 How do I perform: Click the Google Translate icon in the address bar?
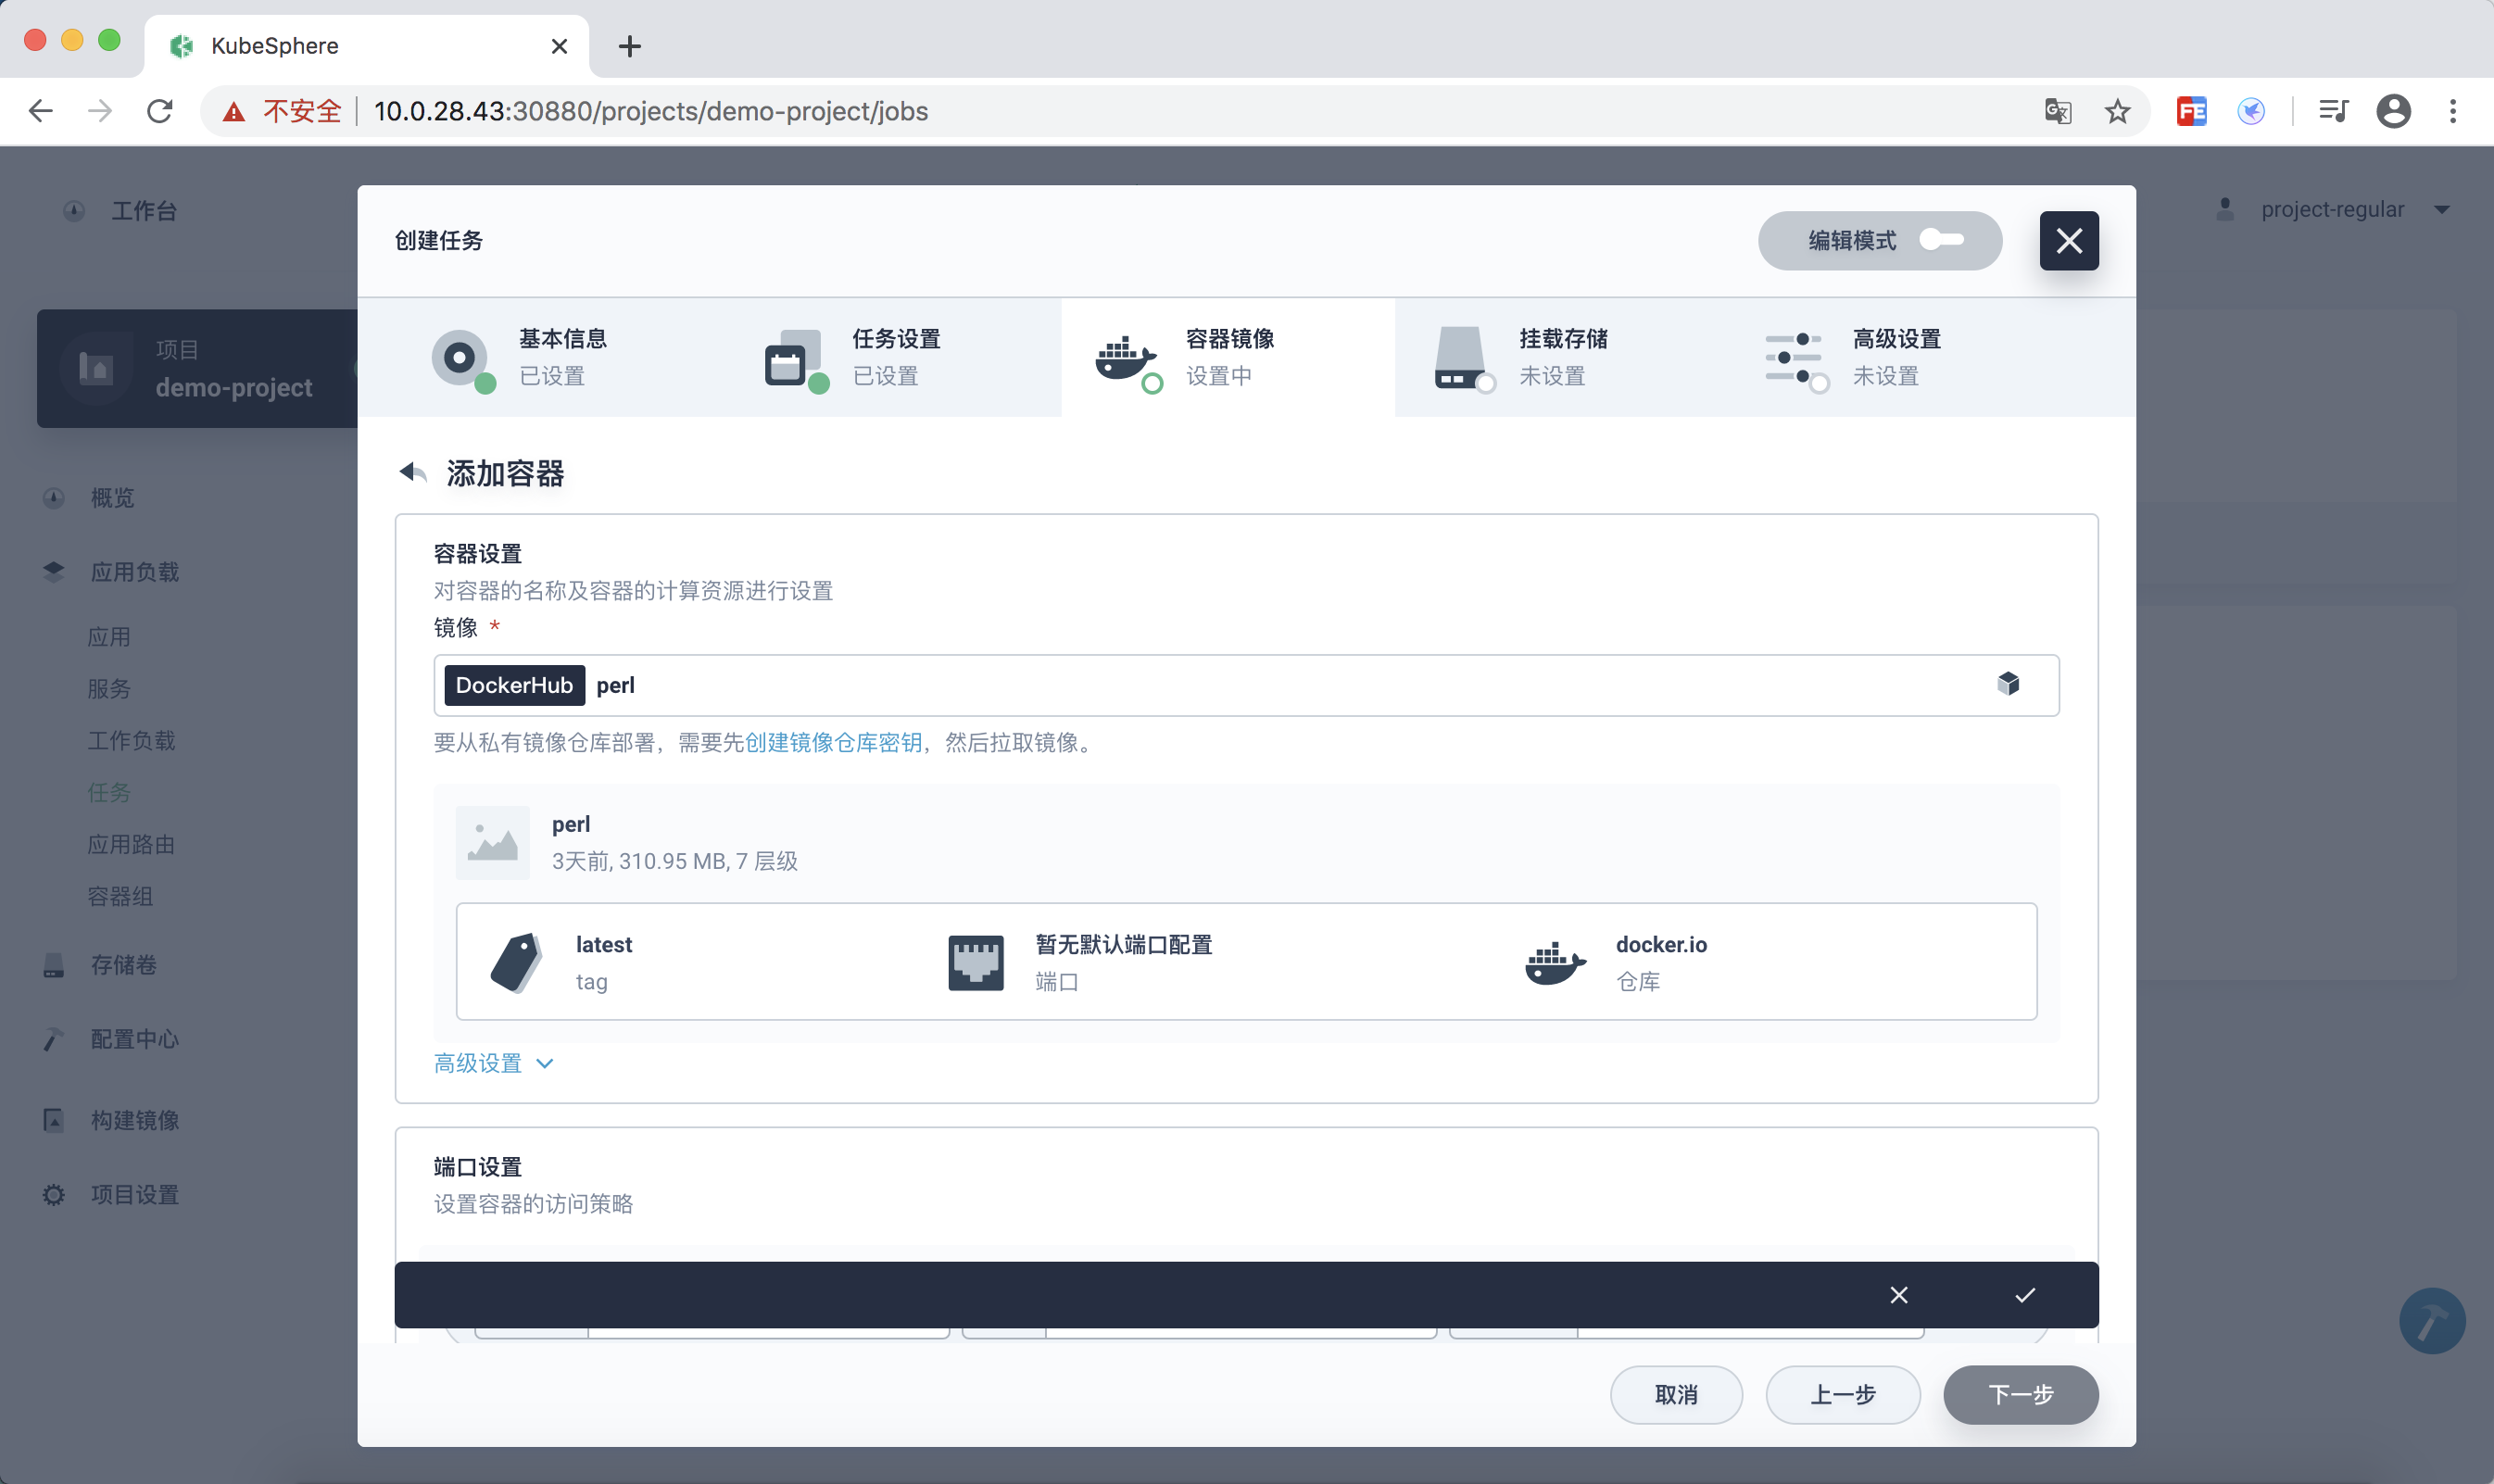[x=2057, y=111]
